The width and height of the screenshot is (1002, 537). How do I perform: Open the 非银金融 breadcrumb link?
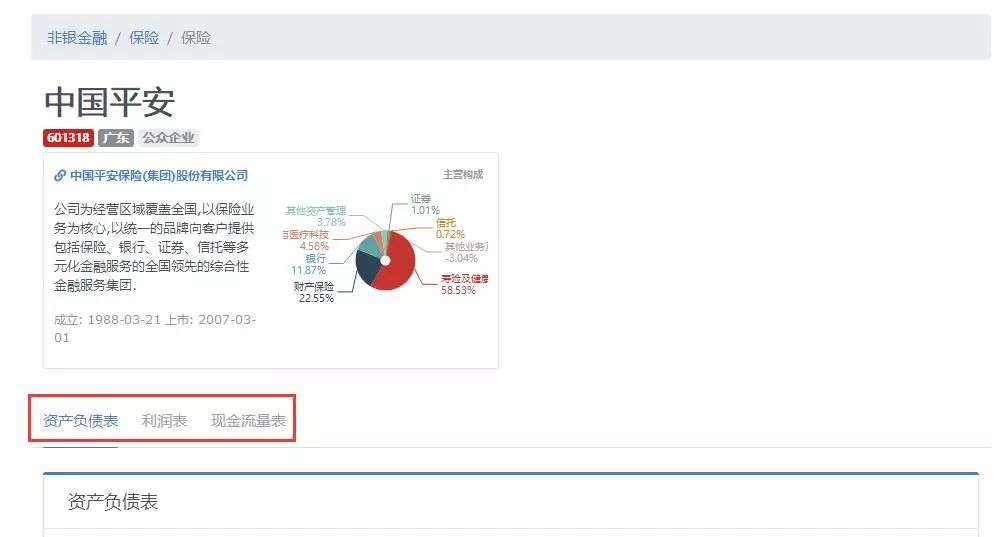click(77, 38)
